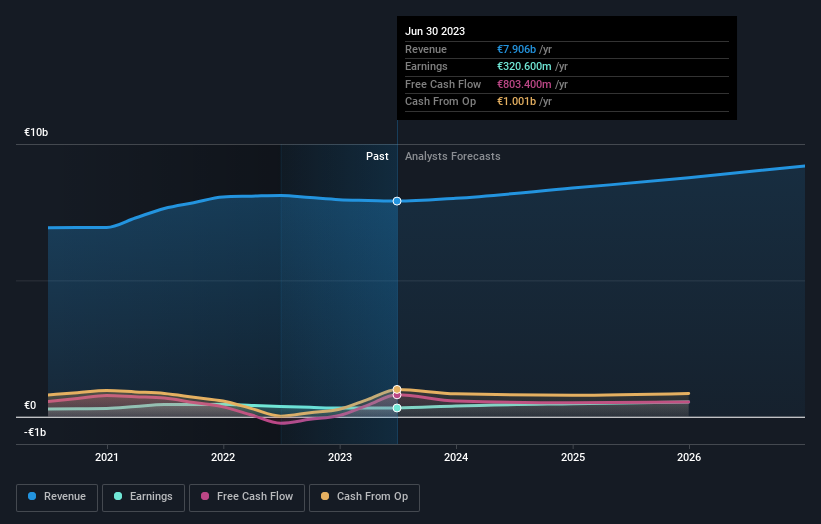
Task: Click the Past label in chart
Action: pos(377,156)
